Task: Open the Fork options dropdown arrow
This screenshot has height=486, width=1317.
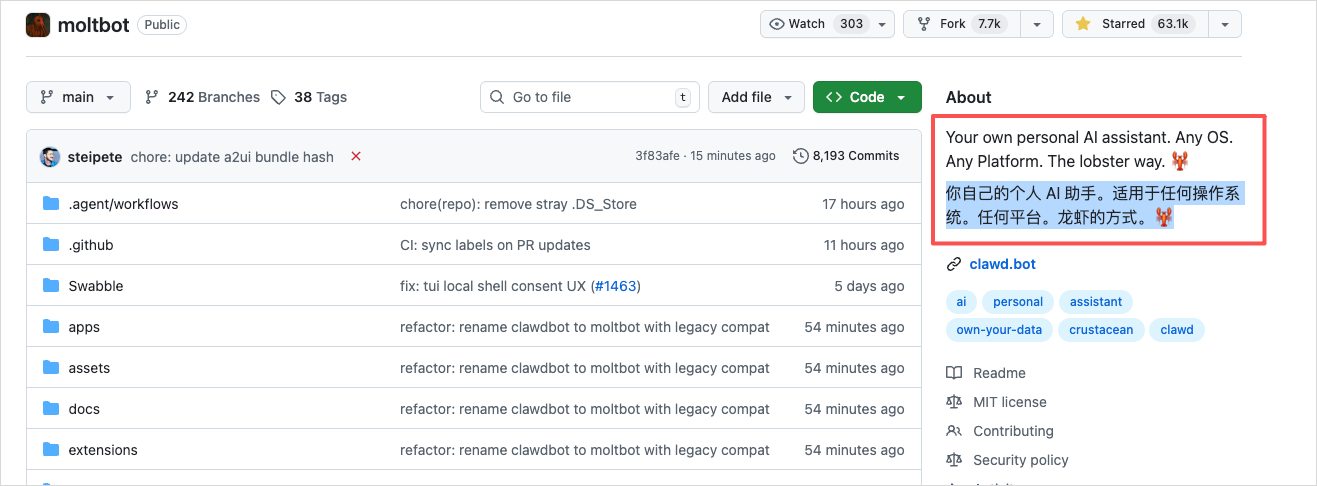Action: 1036,24
